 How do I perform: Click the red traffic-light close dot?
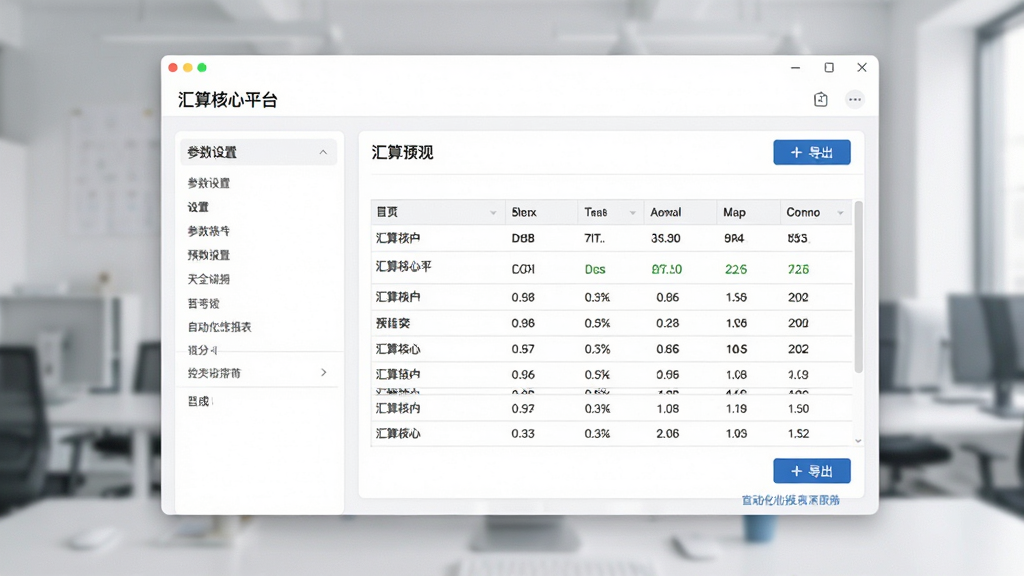tap(173, 67)
